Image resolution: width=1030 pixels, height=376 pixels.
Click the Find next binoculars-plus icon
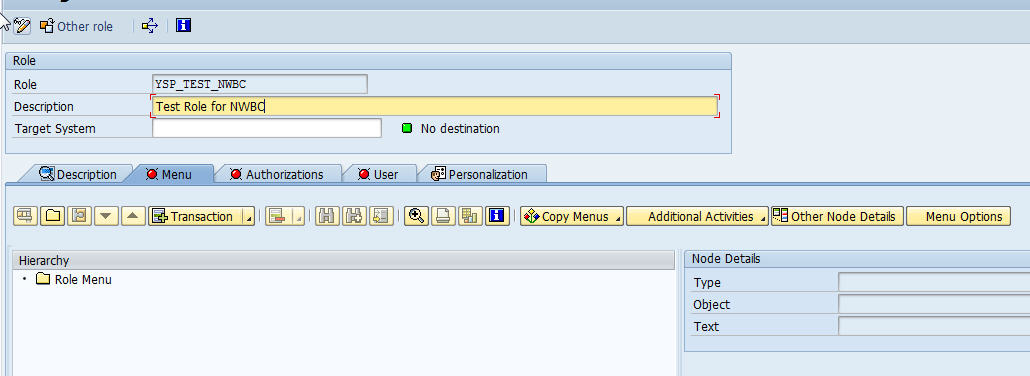pyautogui.click(x=354, y=216)
